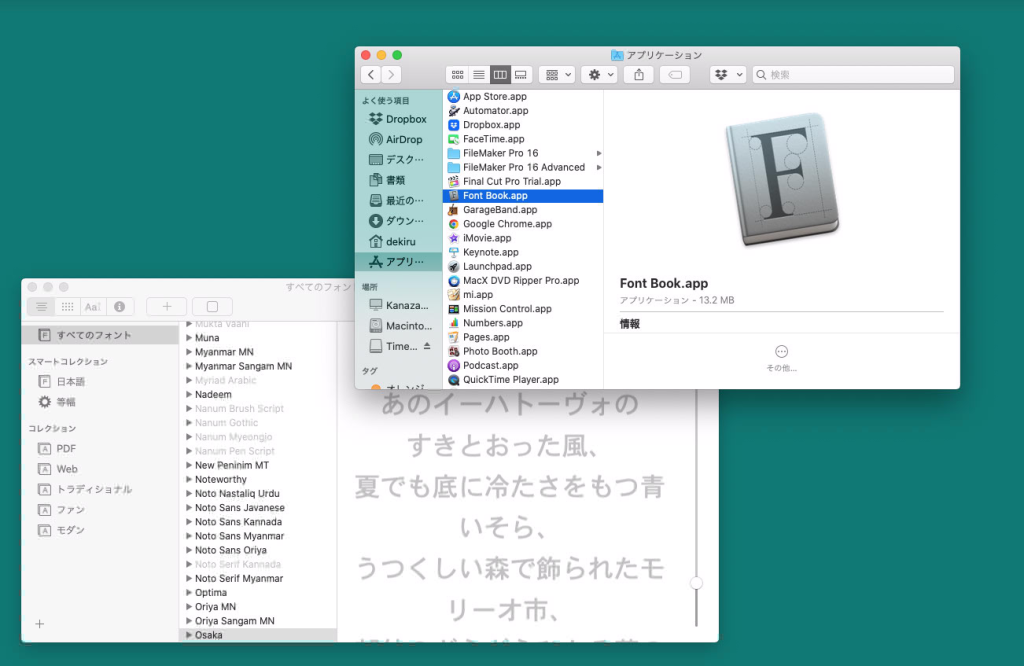Click the Edit Tags toolbar button
This screenshot has width=1024, height=666.
coord(675,75)
